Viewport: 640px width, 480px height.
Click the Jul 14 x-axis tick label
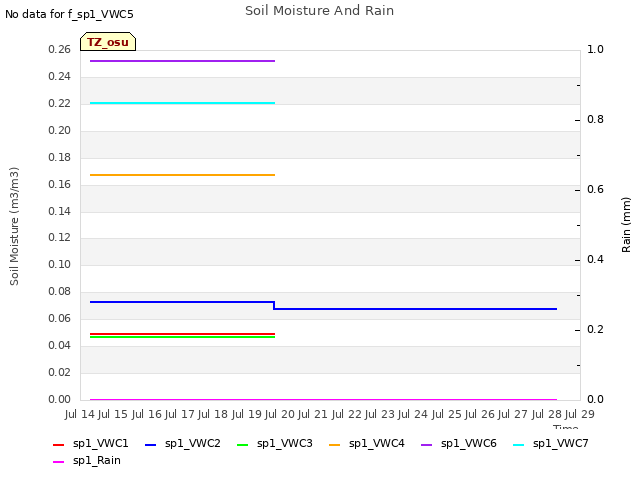[x=80, y=414]
